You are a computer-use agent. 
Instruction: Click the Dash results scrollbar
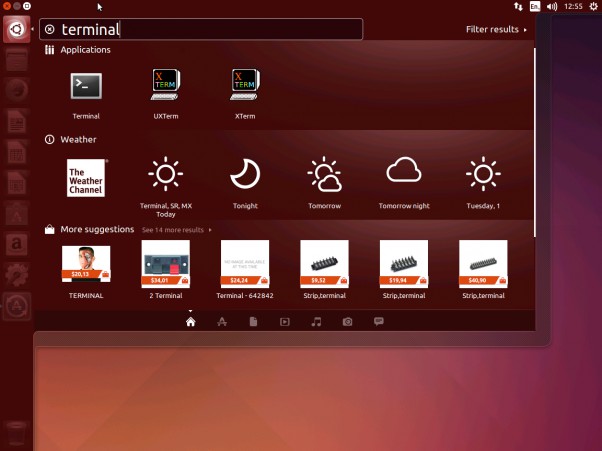tap(534, 142)
